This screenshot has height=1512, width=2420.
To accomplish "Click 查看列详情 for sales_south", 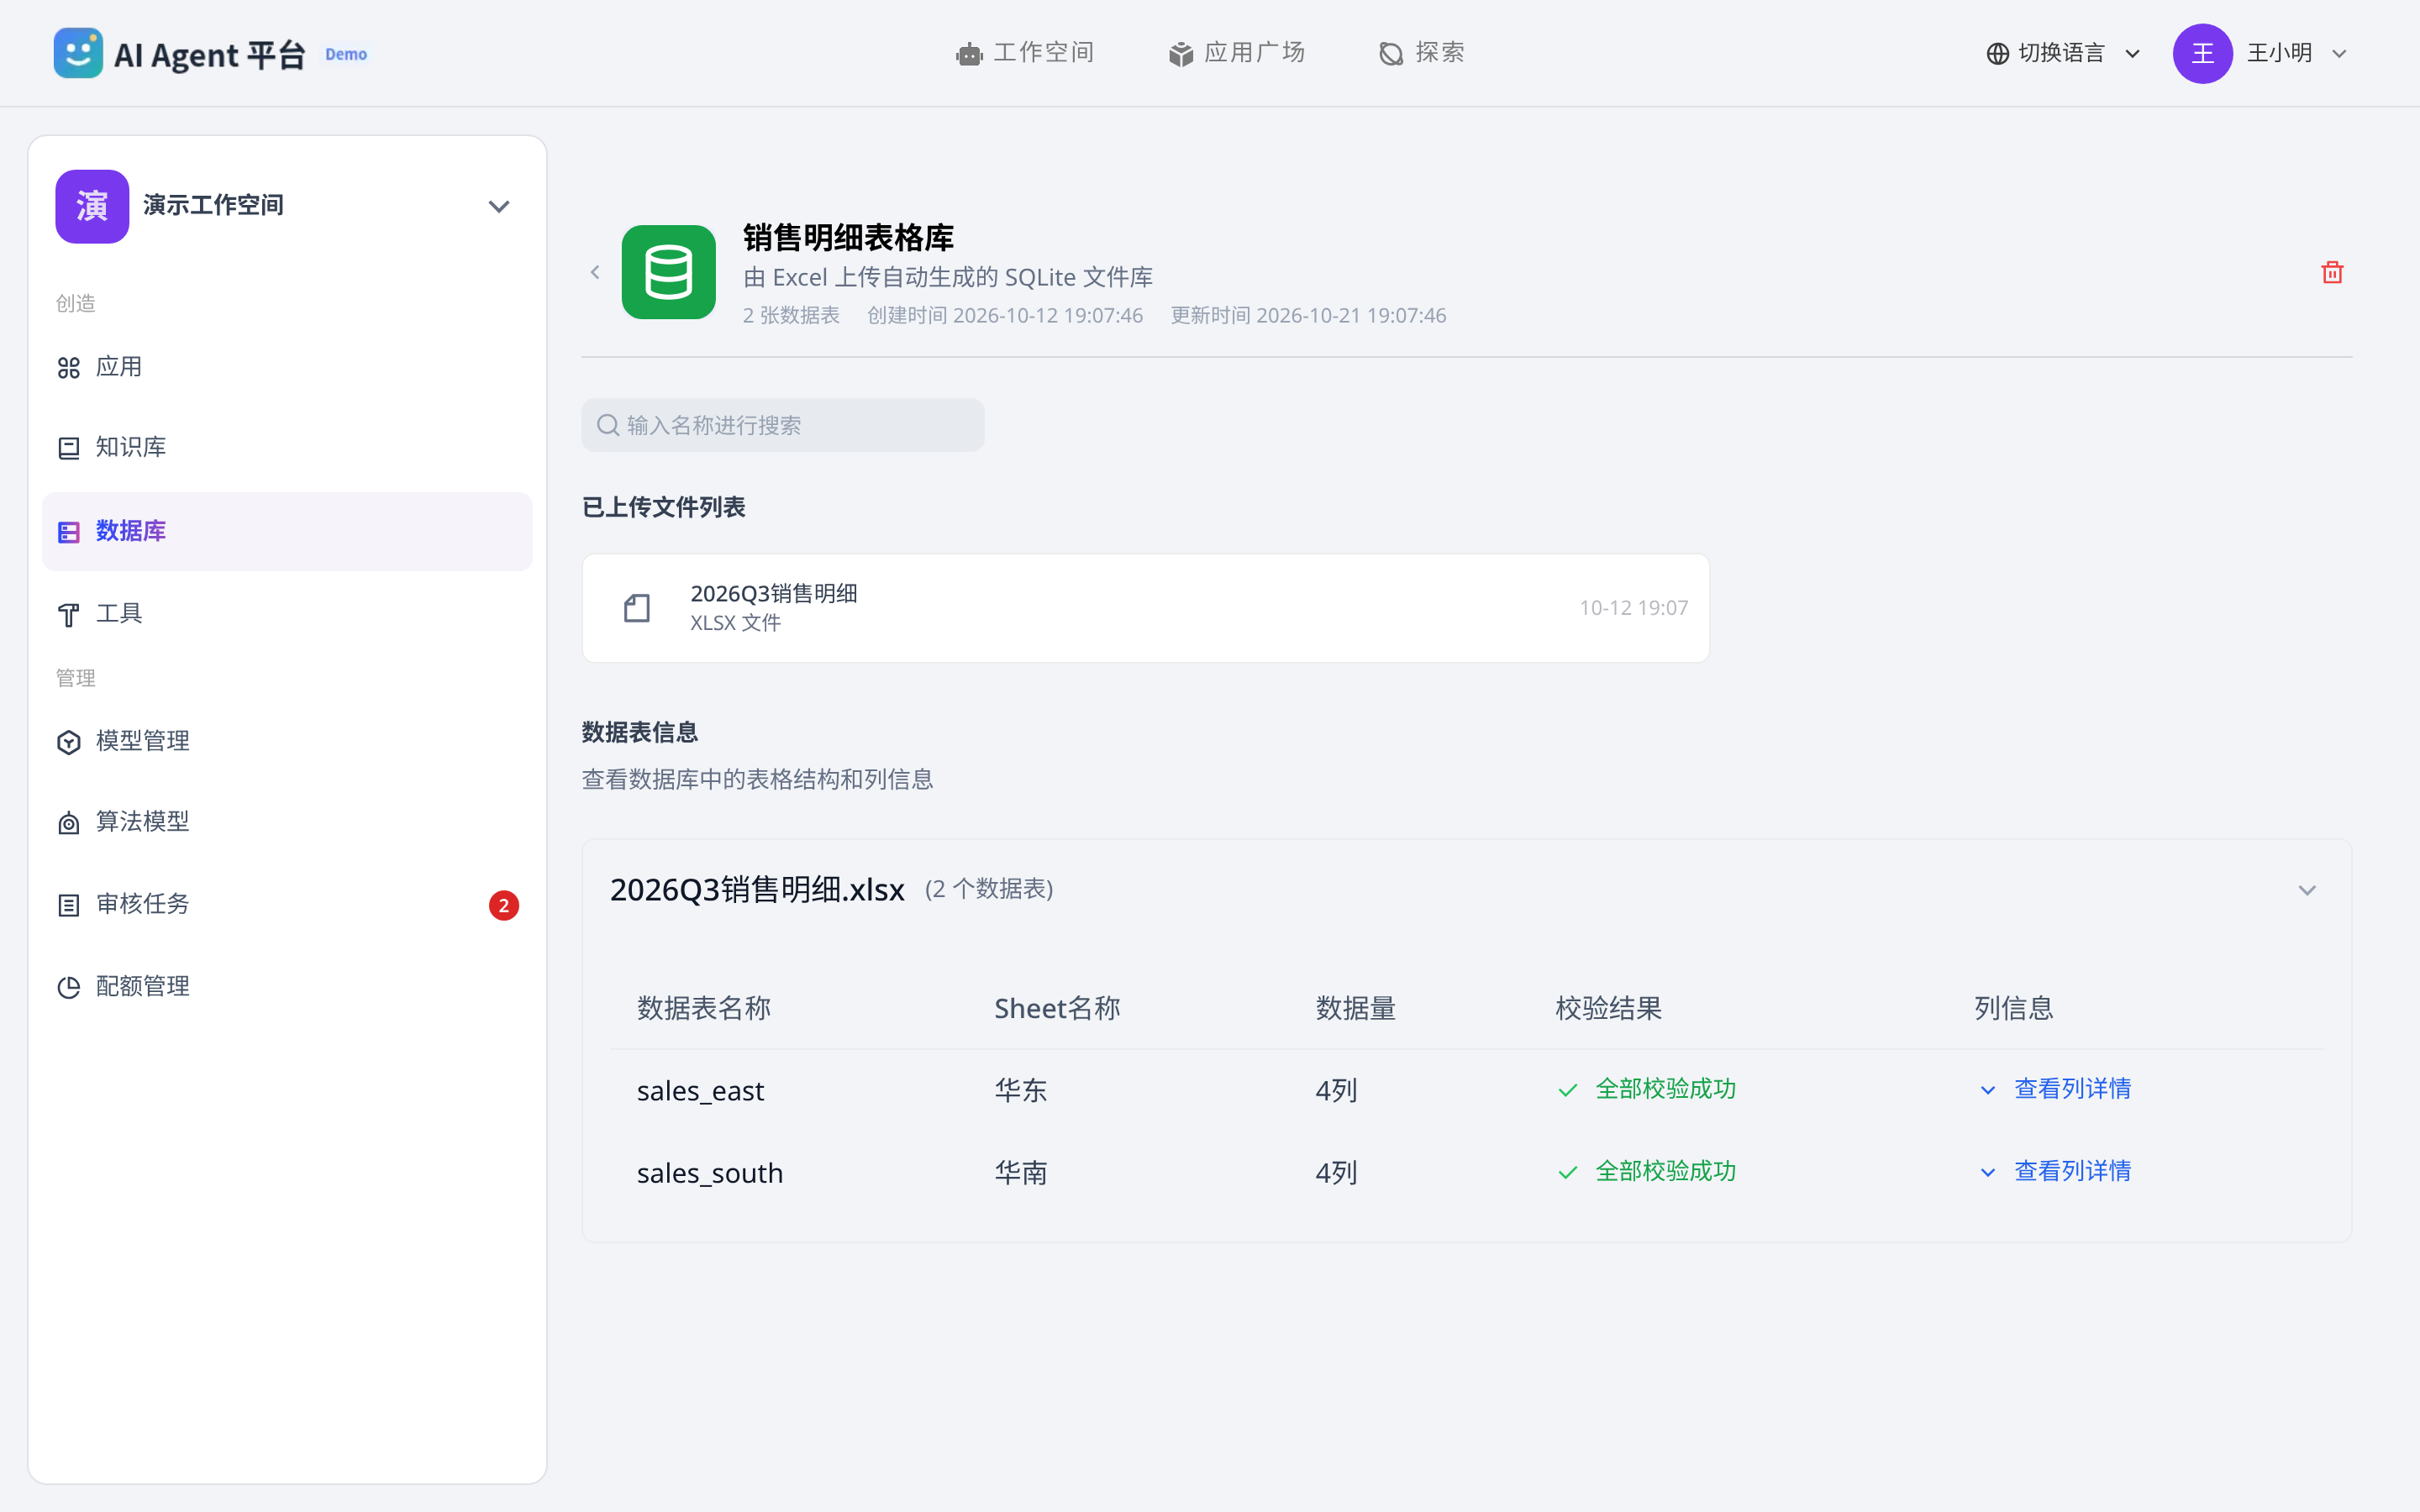I will pos(2056,1171).
